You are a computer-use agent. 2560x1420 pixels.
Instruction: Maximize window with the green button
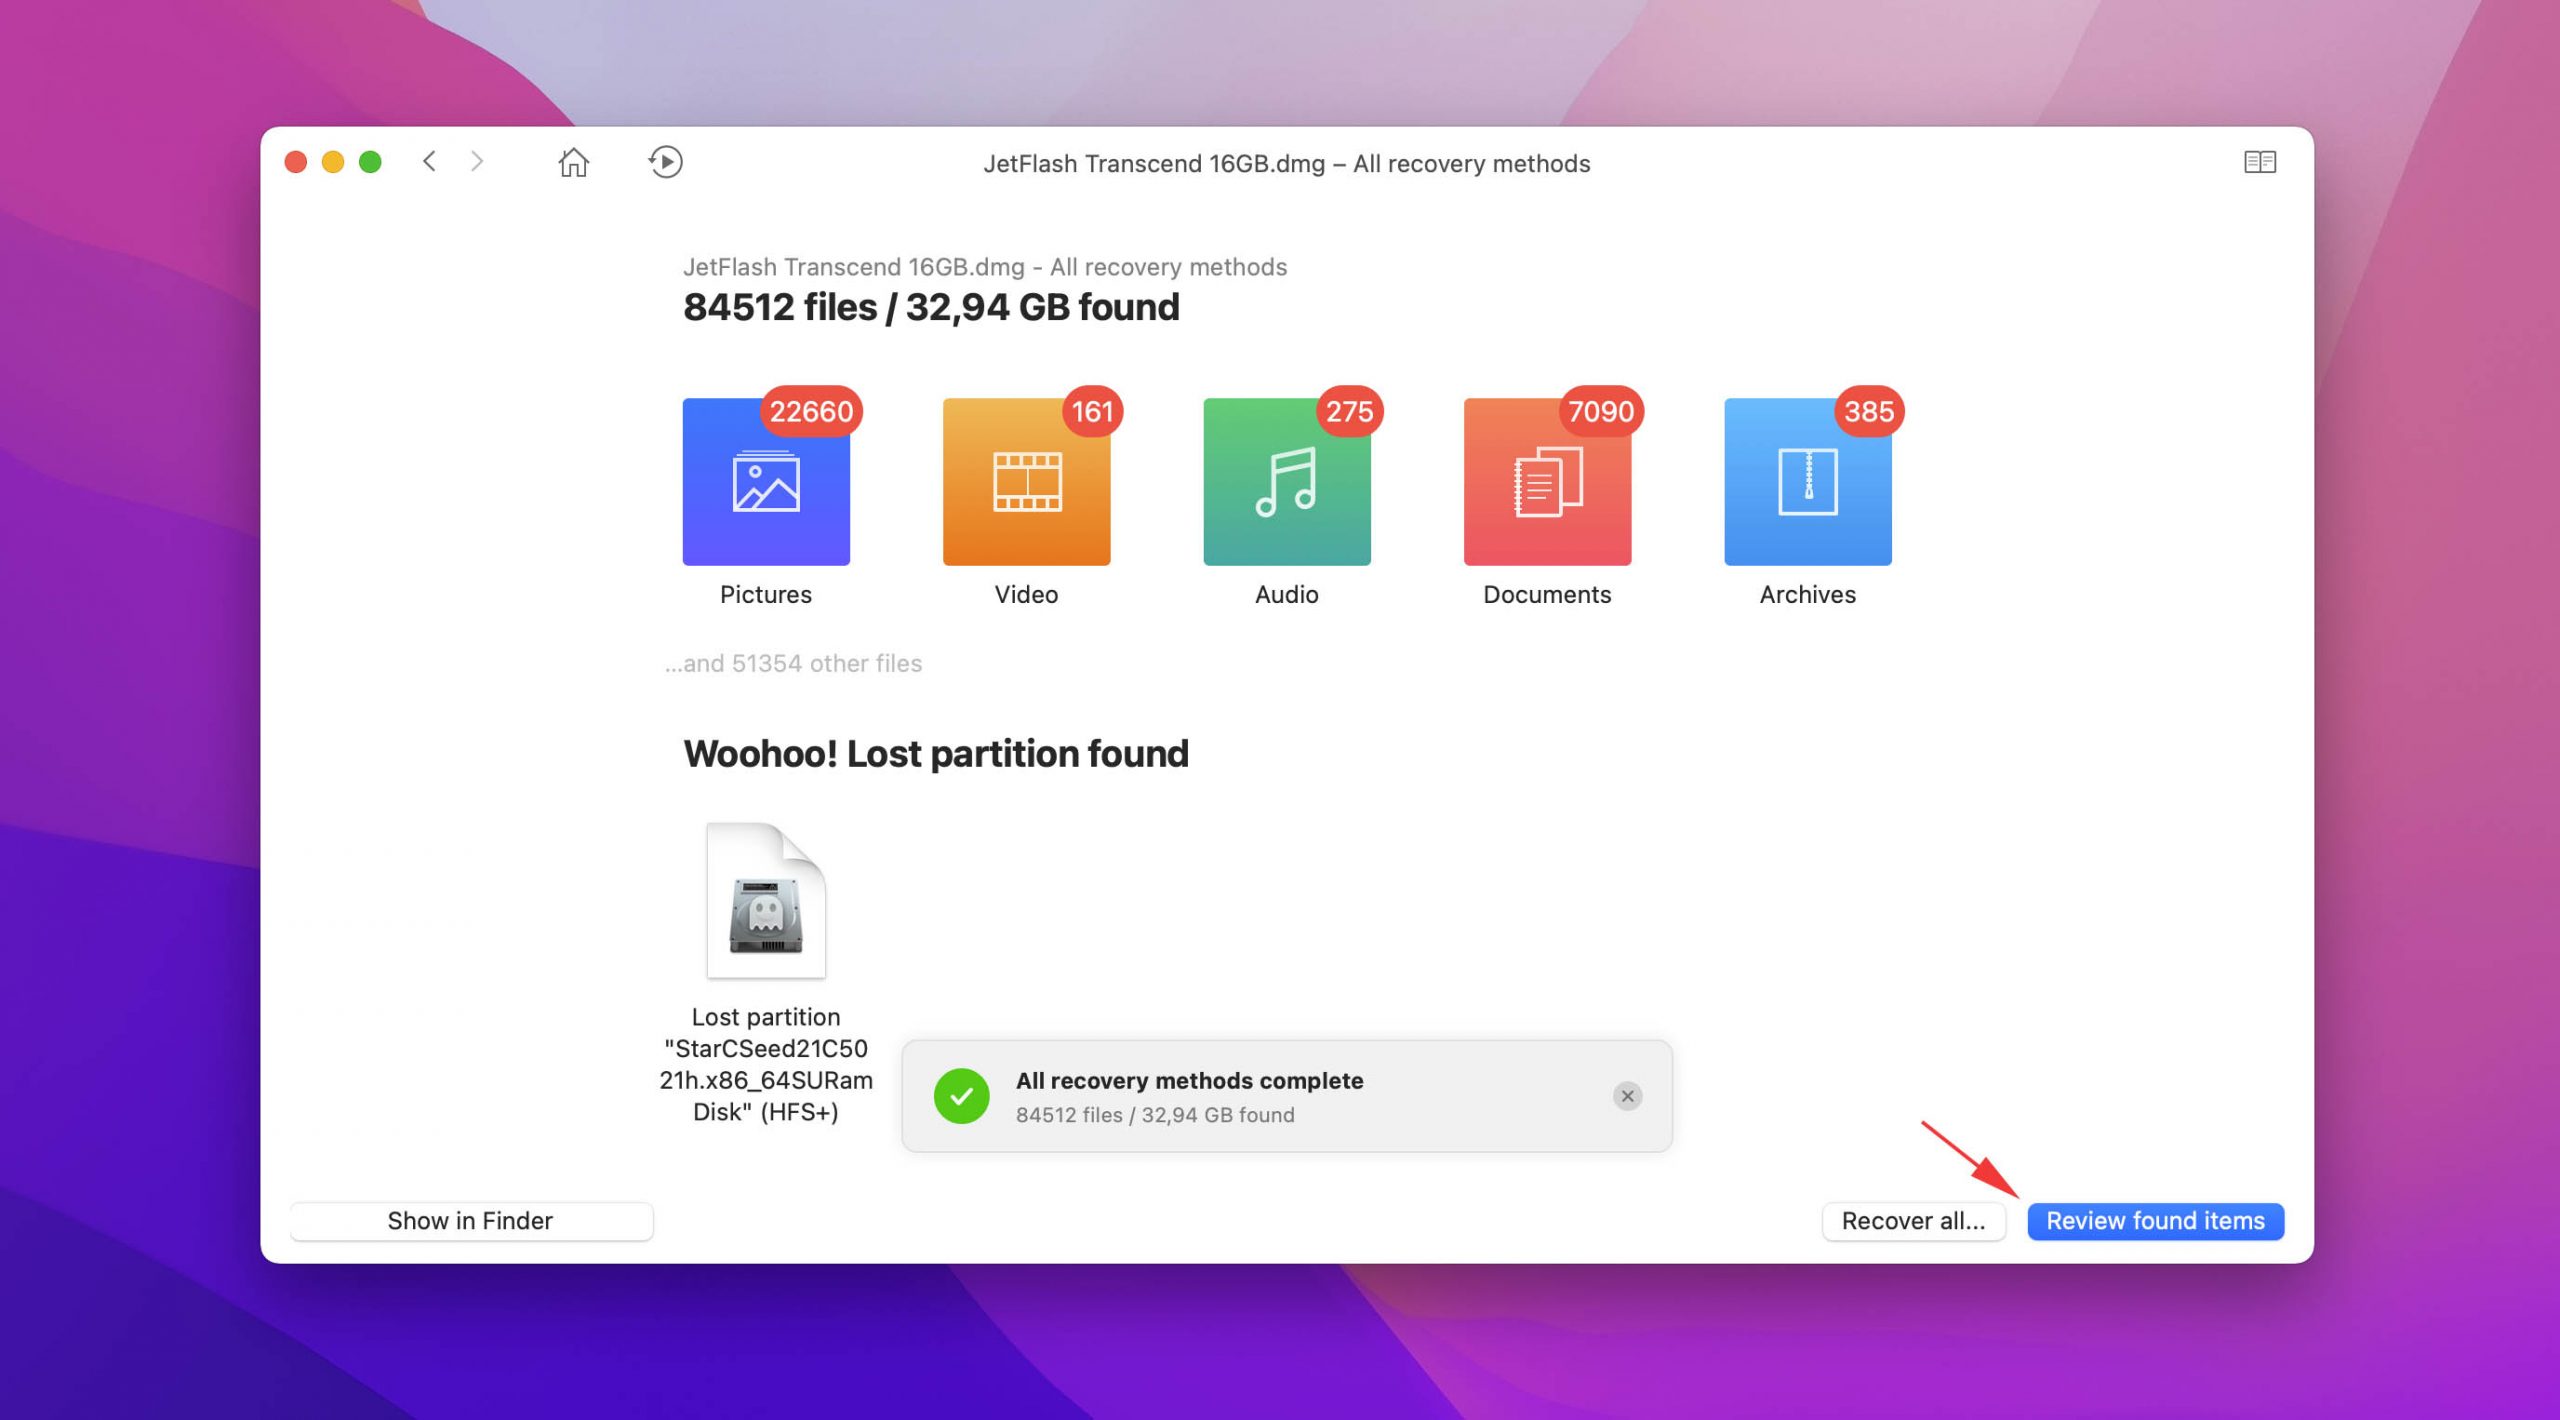370,162
